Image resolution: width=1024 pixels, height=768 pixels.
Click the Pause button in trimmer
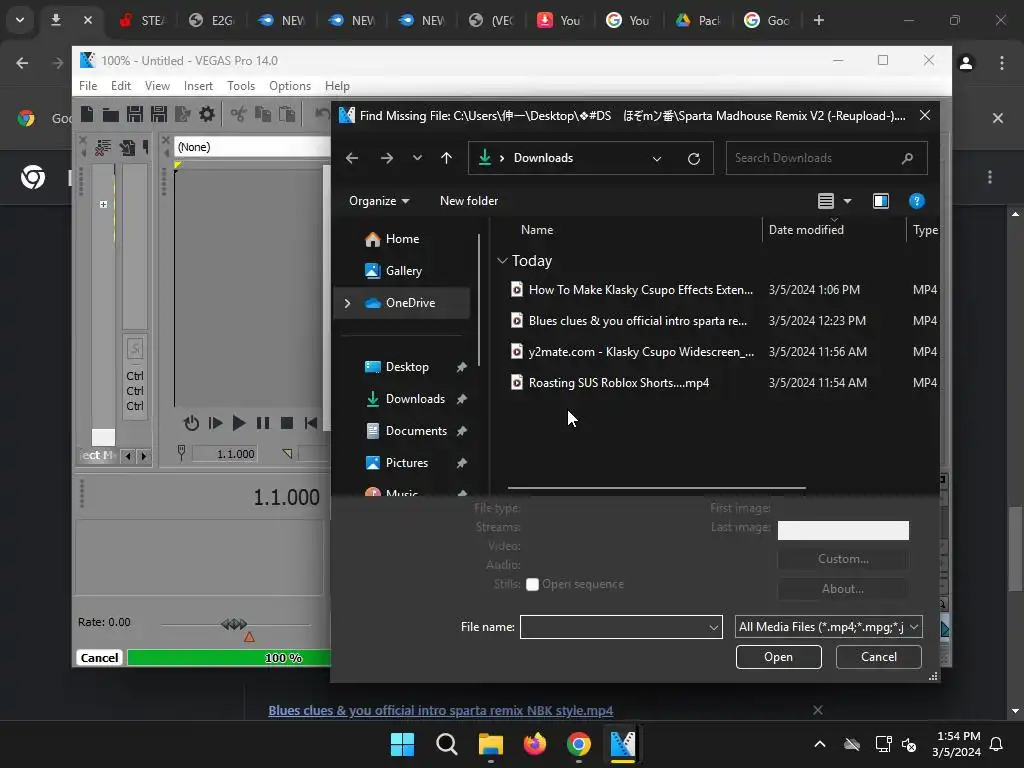(263, 423)
